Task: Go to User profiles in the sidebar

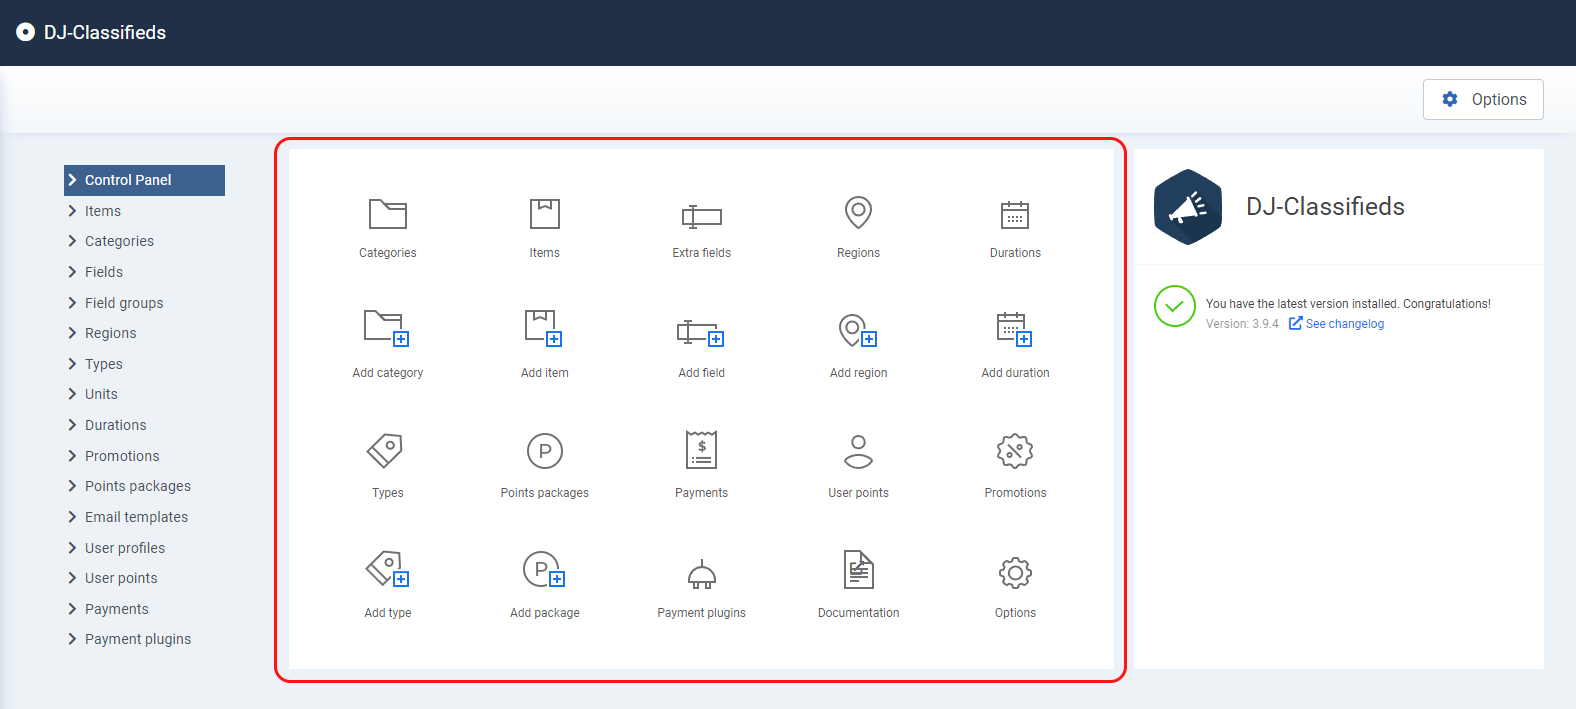Action: (x=124, y=548)
